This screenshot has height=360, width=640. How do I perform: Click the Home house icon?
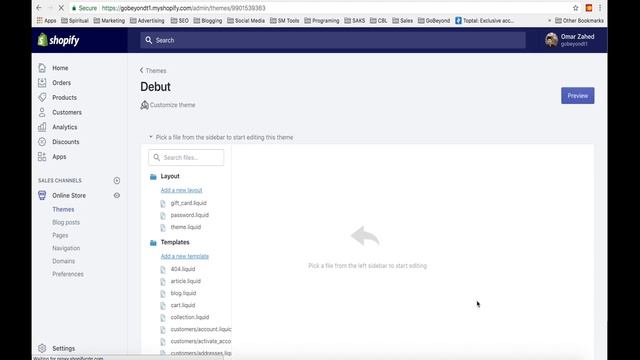42,68
